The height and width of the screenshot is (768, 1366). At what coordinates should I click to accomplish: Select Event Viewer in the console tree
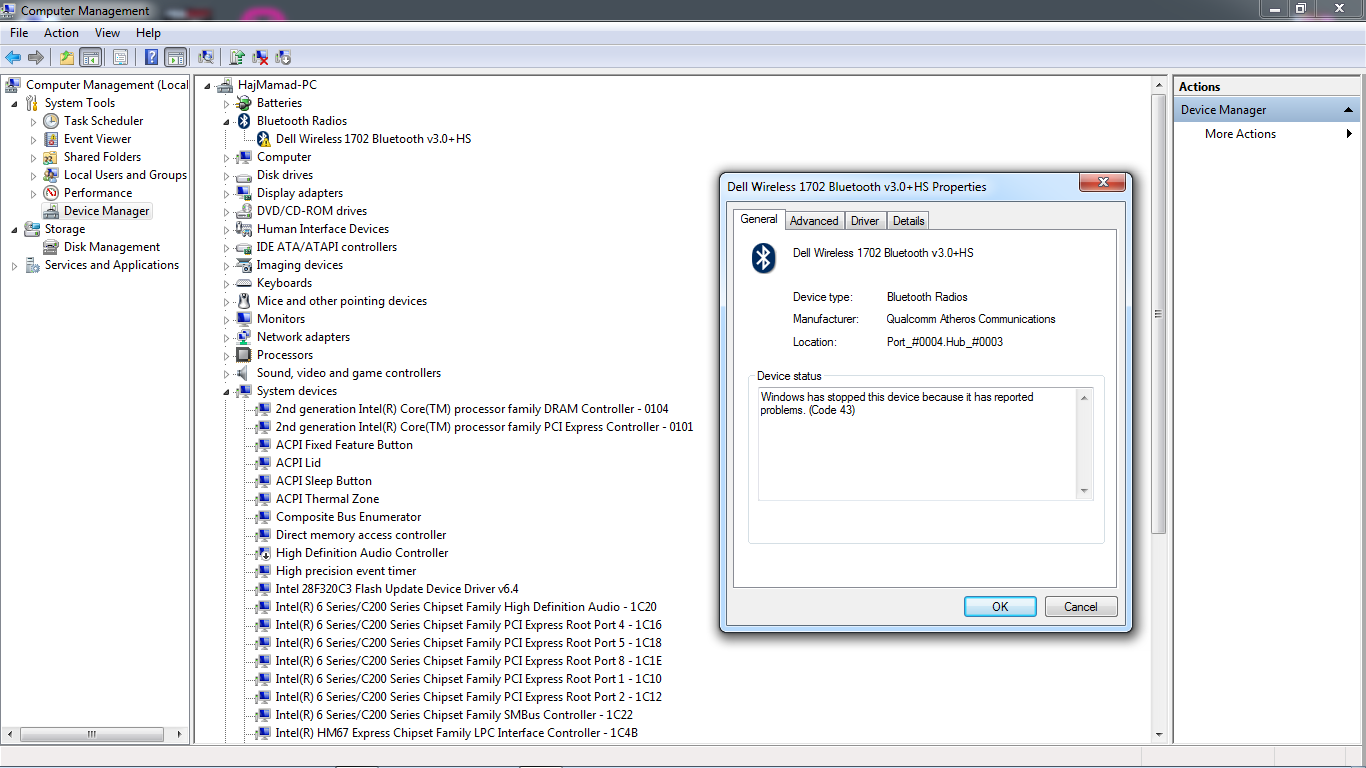click(x=97, y=139)
